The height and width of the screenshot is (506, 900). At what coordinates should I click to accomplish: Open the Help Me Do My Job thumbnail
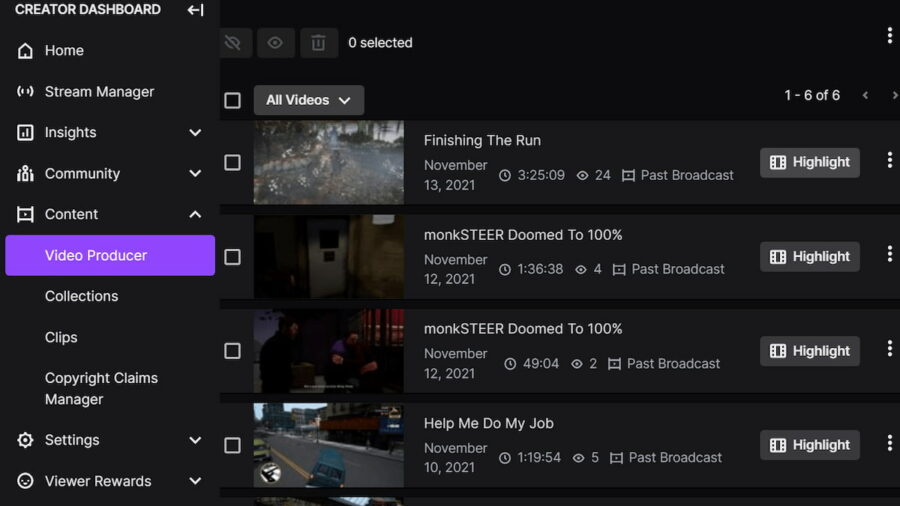(329, 445)
